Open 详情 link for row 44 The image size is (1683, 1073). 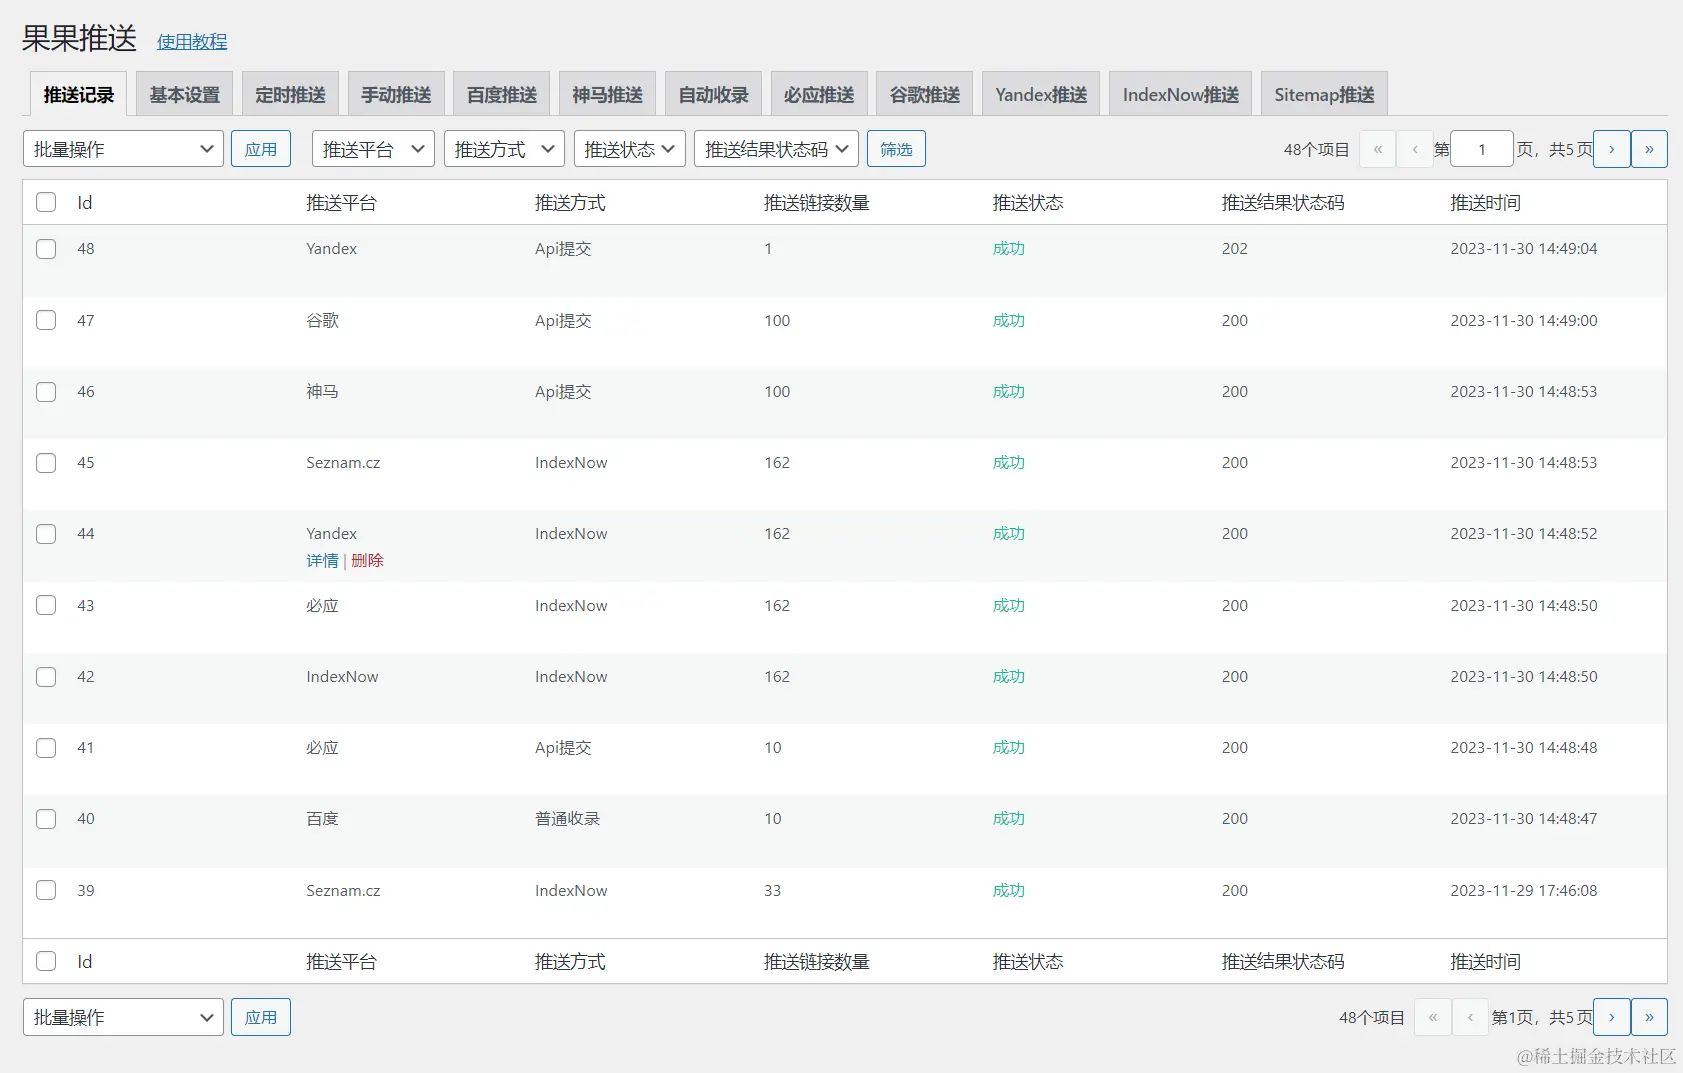click(x=322, y=561)
